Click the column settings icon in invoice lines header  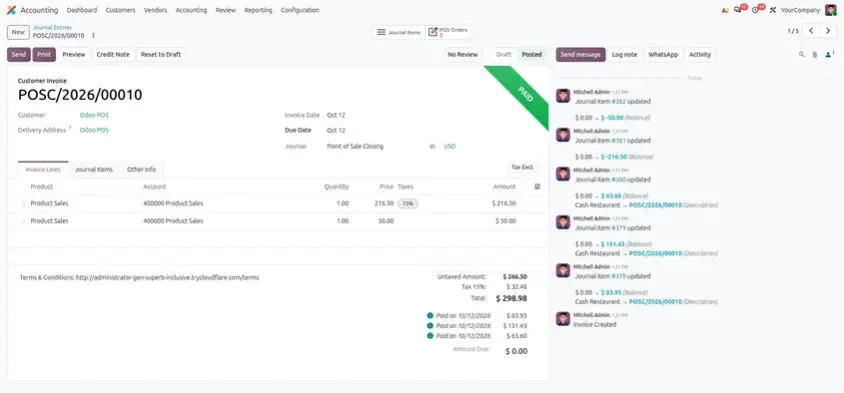tap(537, 186)
